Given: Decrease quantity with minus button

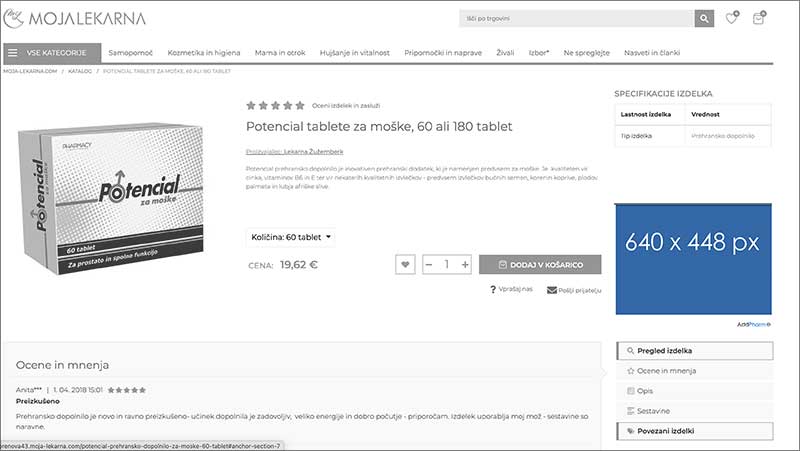Looking at the screenshot, I should (429, 264).
